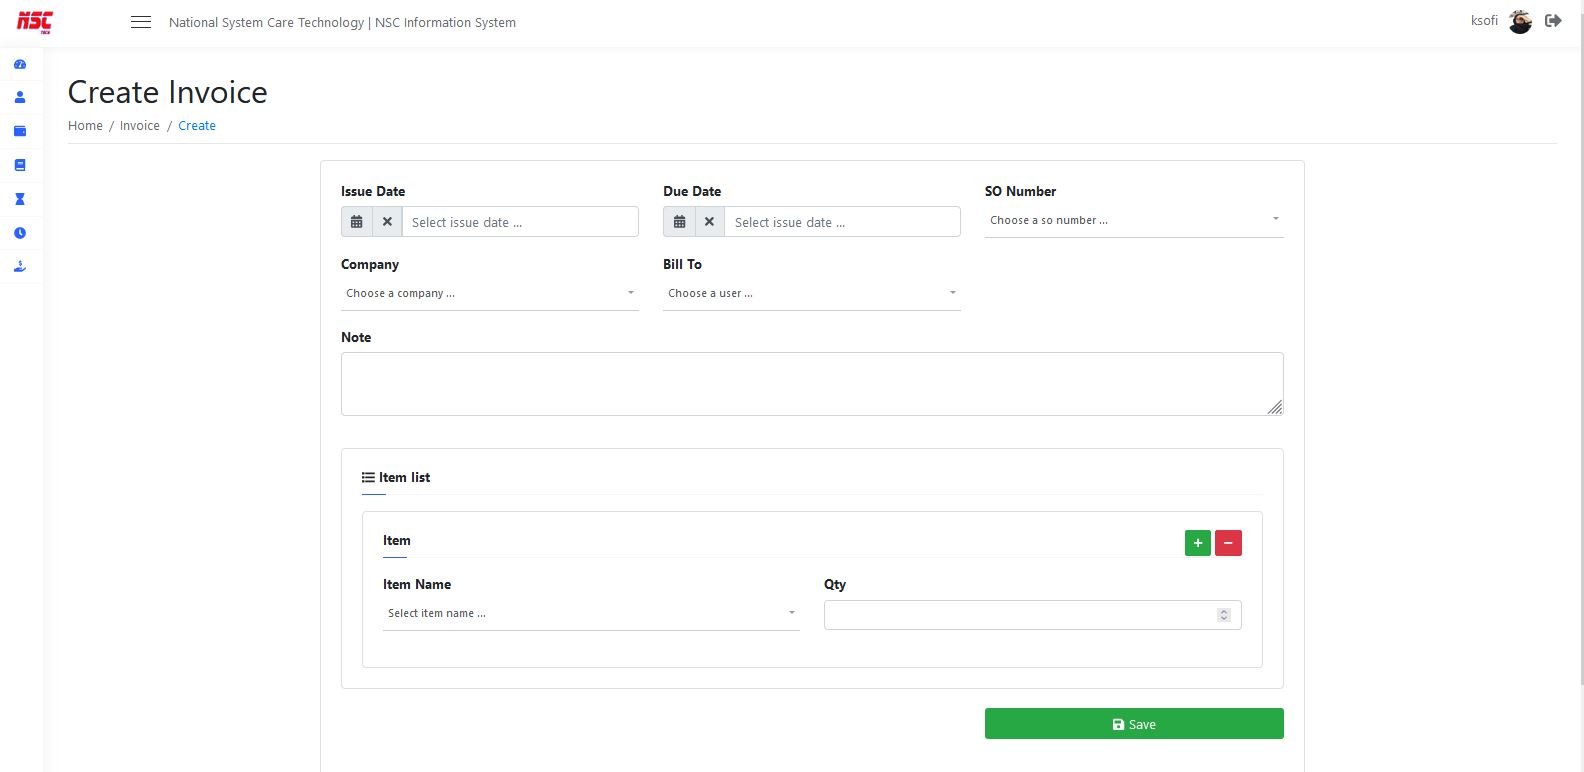This screenshot has width=1584, height=772.
Task: Open the Item Name select box
Action: 590,613
